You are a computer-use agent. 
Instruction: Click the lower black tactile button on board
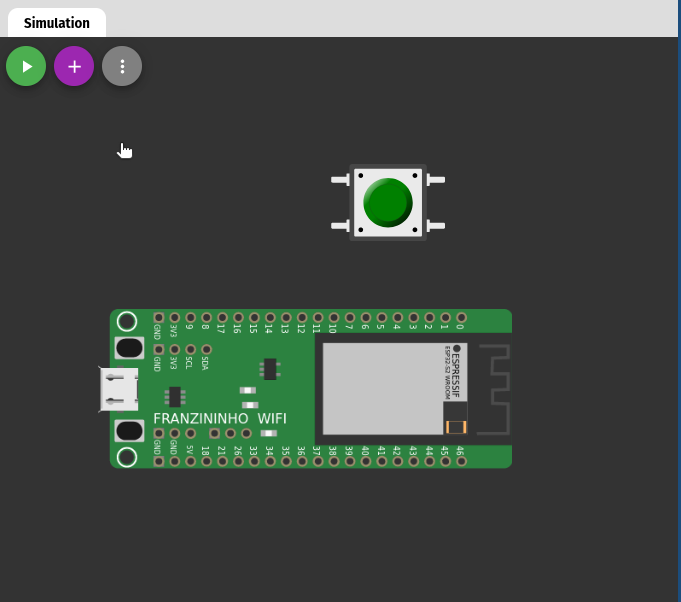point(129,431)
